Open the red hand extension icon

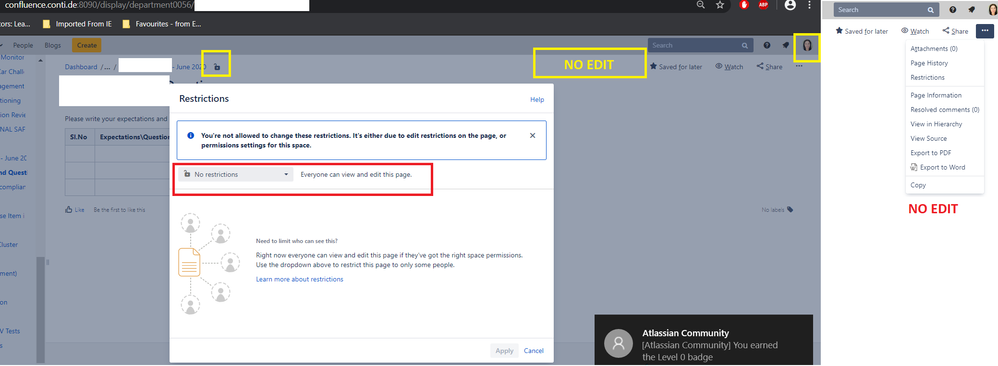744,5
